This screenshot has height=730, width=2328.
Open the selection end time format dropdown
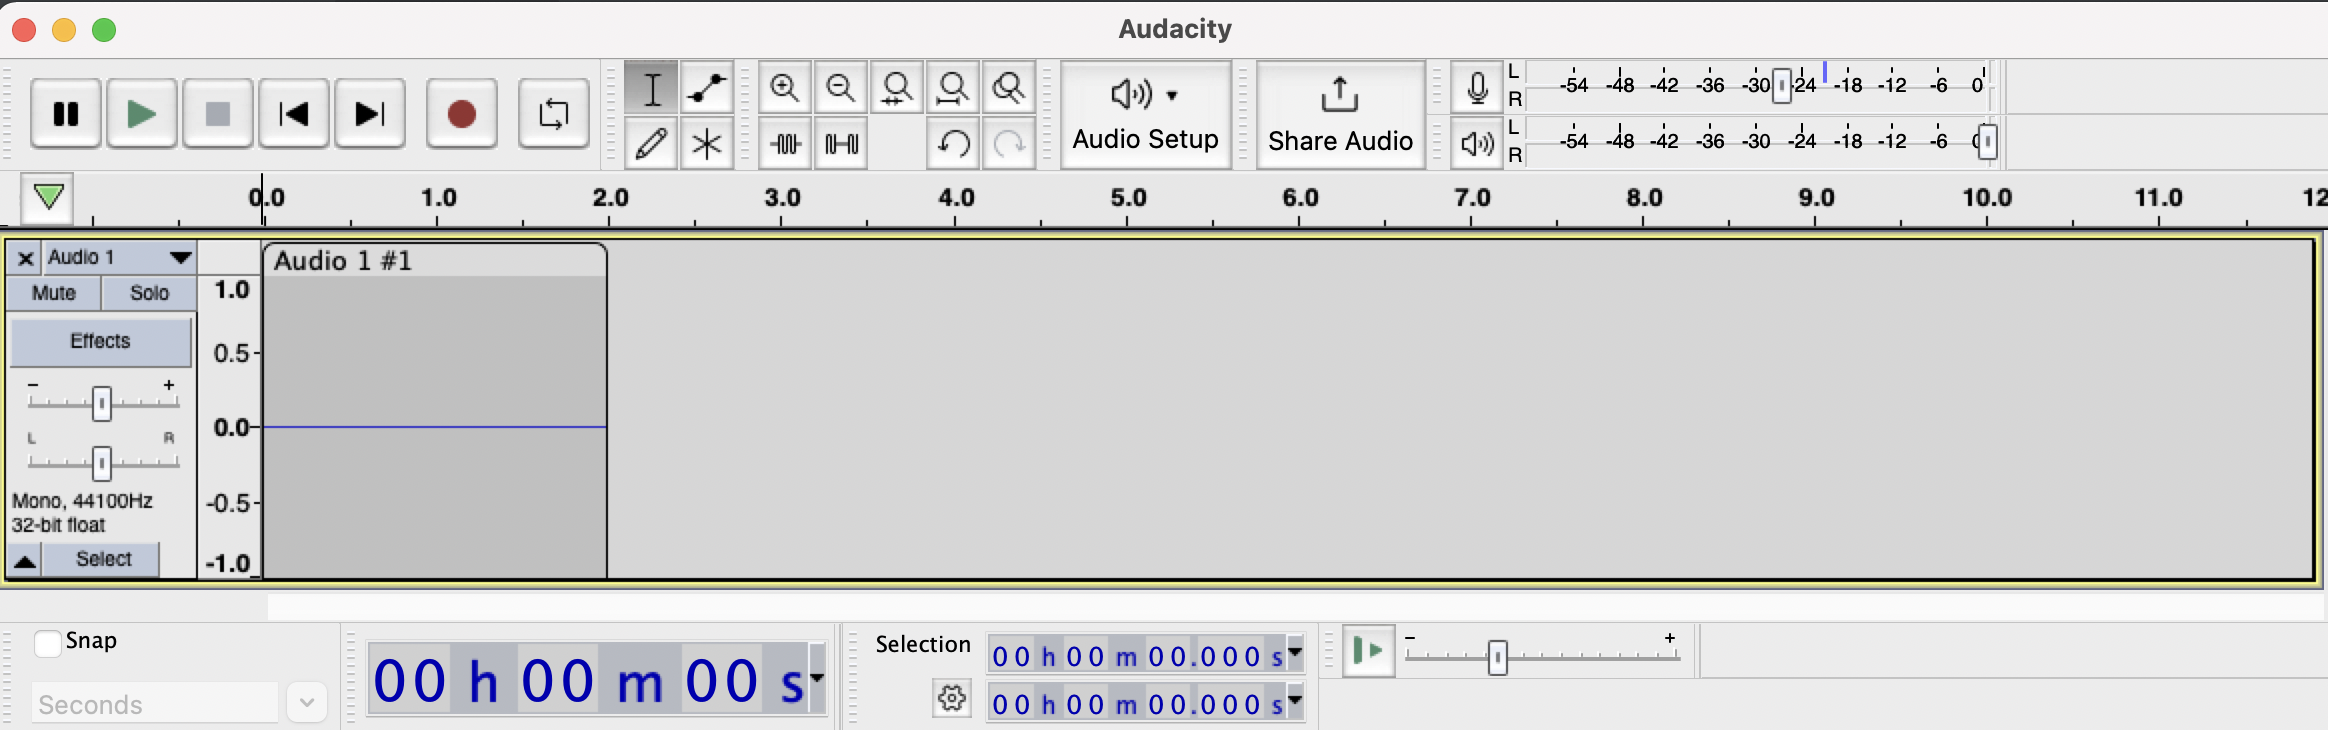(x=1295, y=701)
